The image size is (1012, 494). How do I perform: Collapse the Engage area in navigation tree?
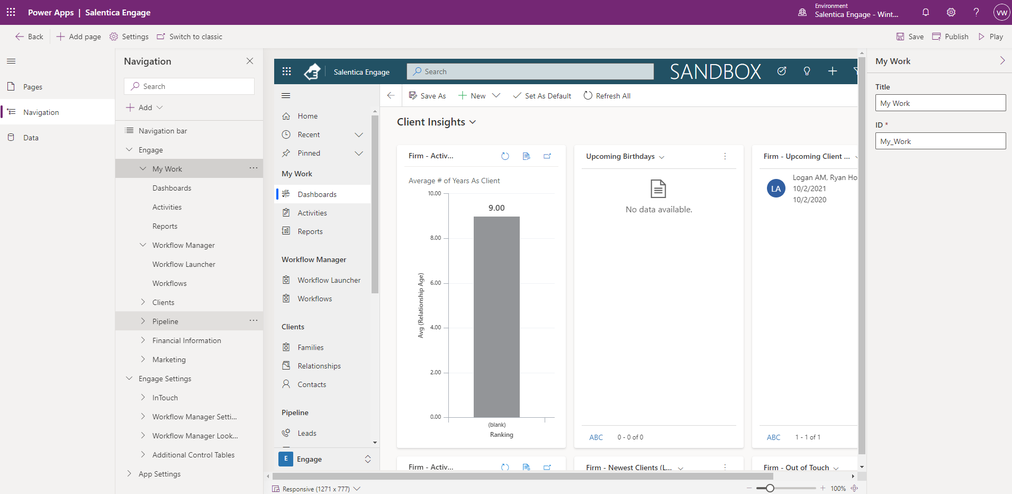click(129, 150)
